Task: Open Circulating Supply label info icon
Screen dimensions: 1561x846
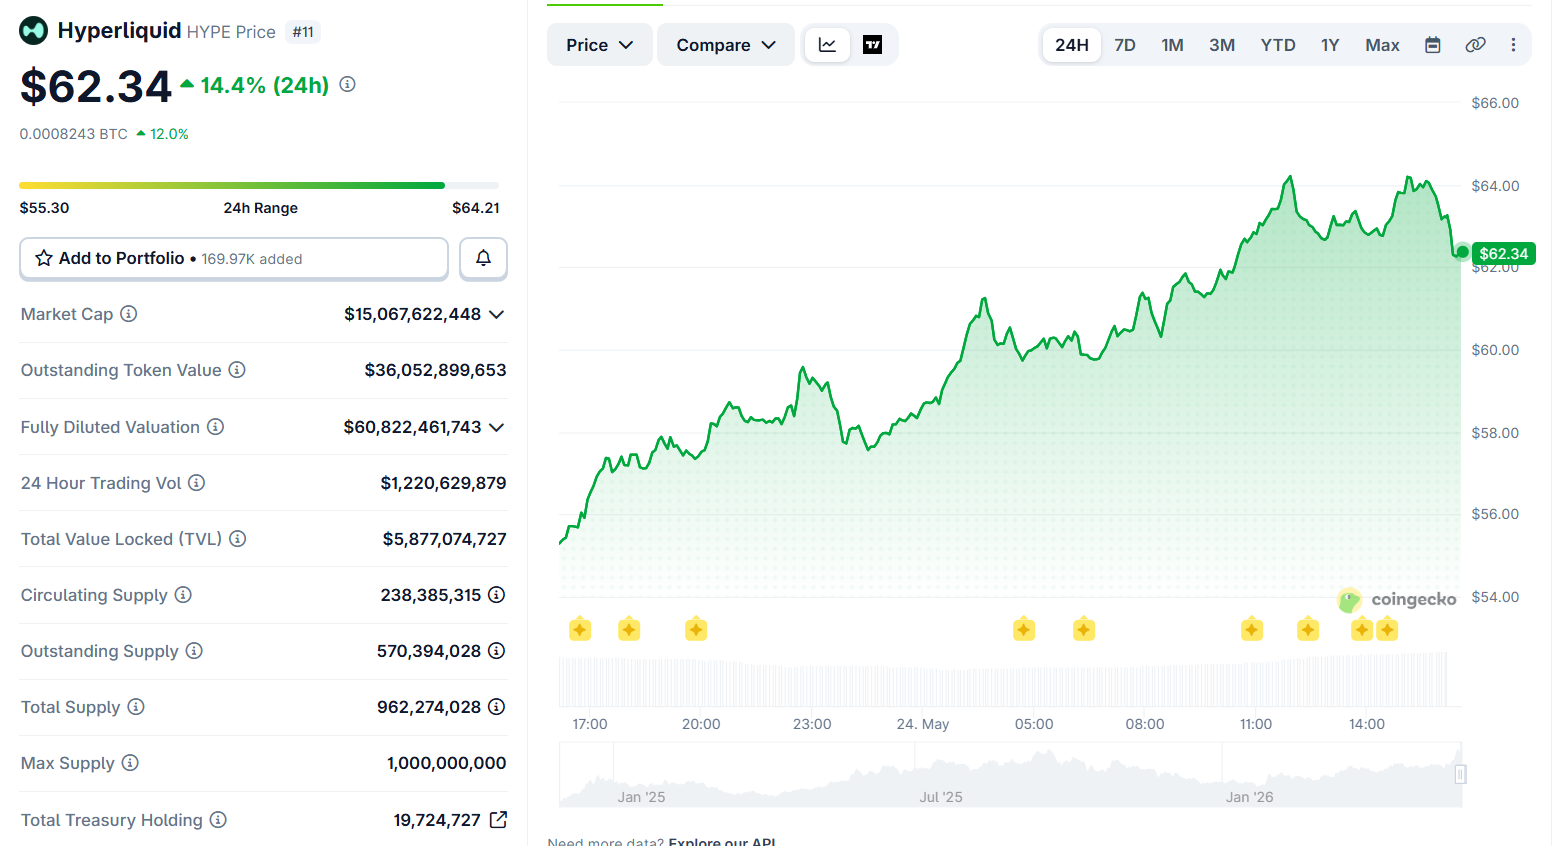Action: (183, 595)
